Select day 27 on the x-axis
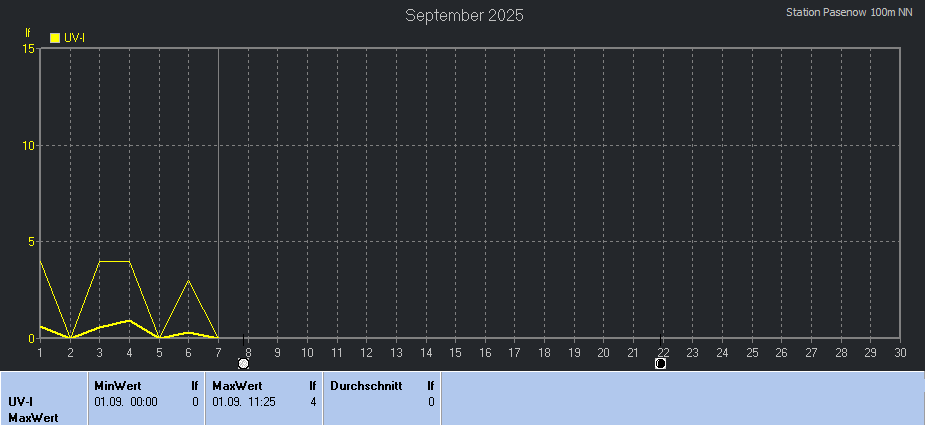The width and height of the screenshot is (925, 425). (811, 352)
